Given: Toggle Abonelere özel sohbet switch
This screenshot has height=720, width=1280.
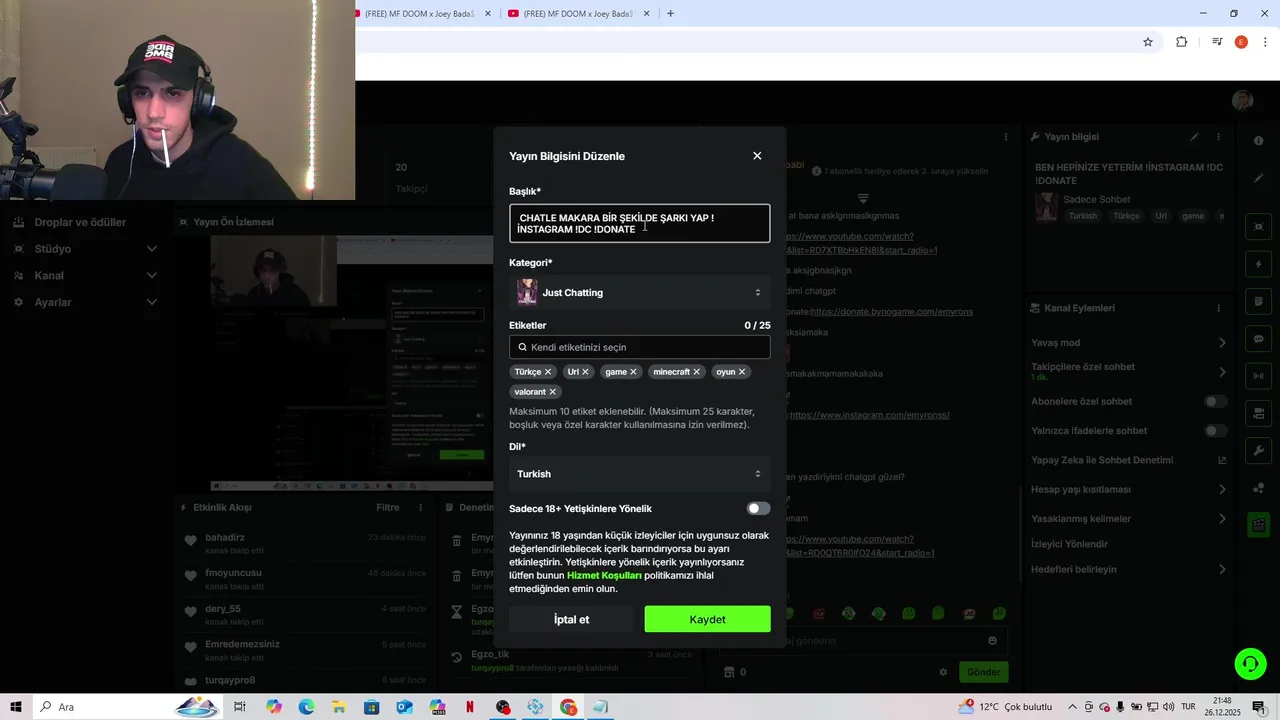Looking at the screenshot, I should point(1215,402).
